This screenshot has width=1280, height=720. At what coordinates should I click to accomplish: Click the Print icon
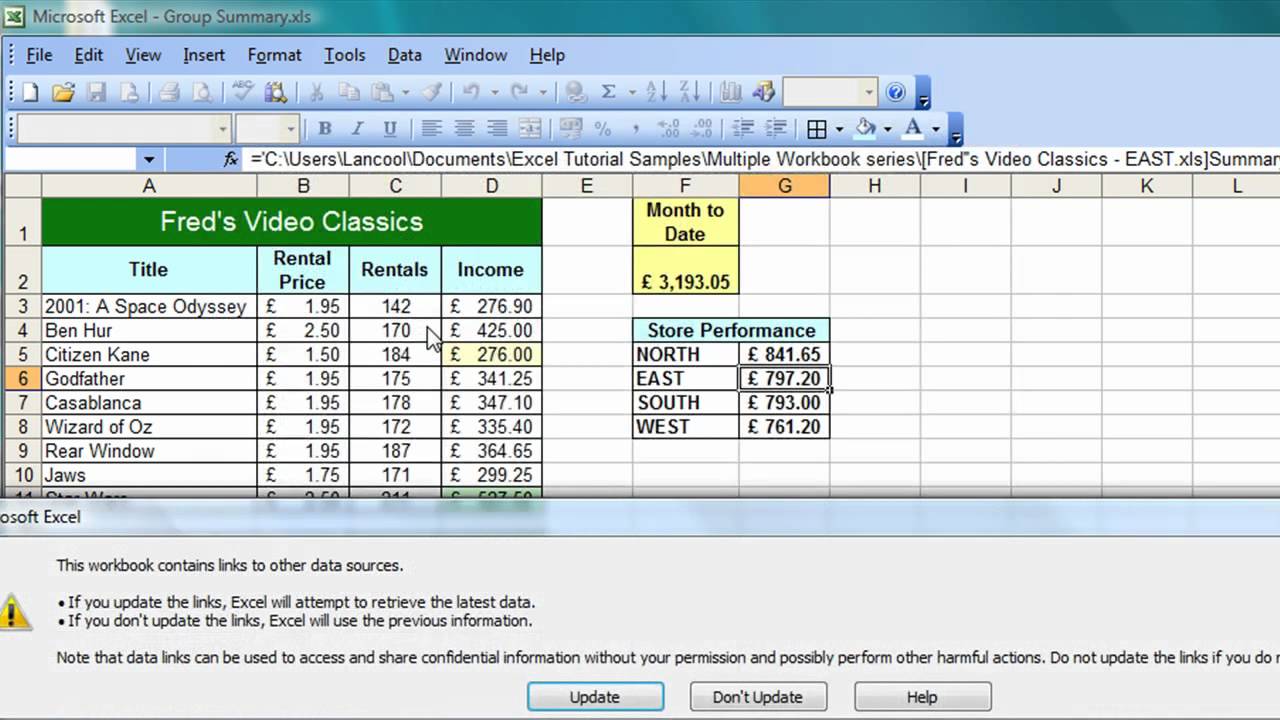tap(169, 93)
